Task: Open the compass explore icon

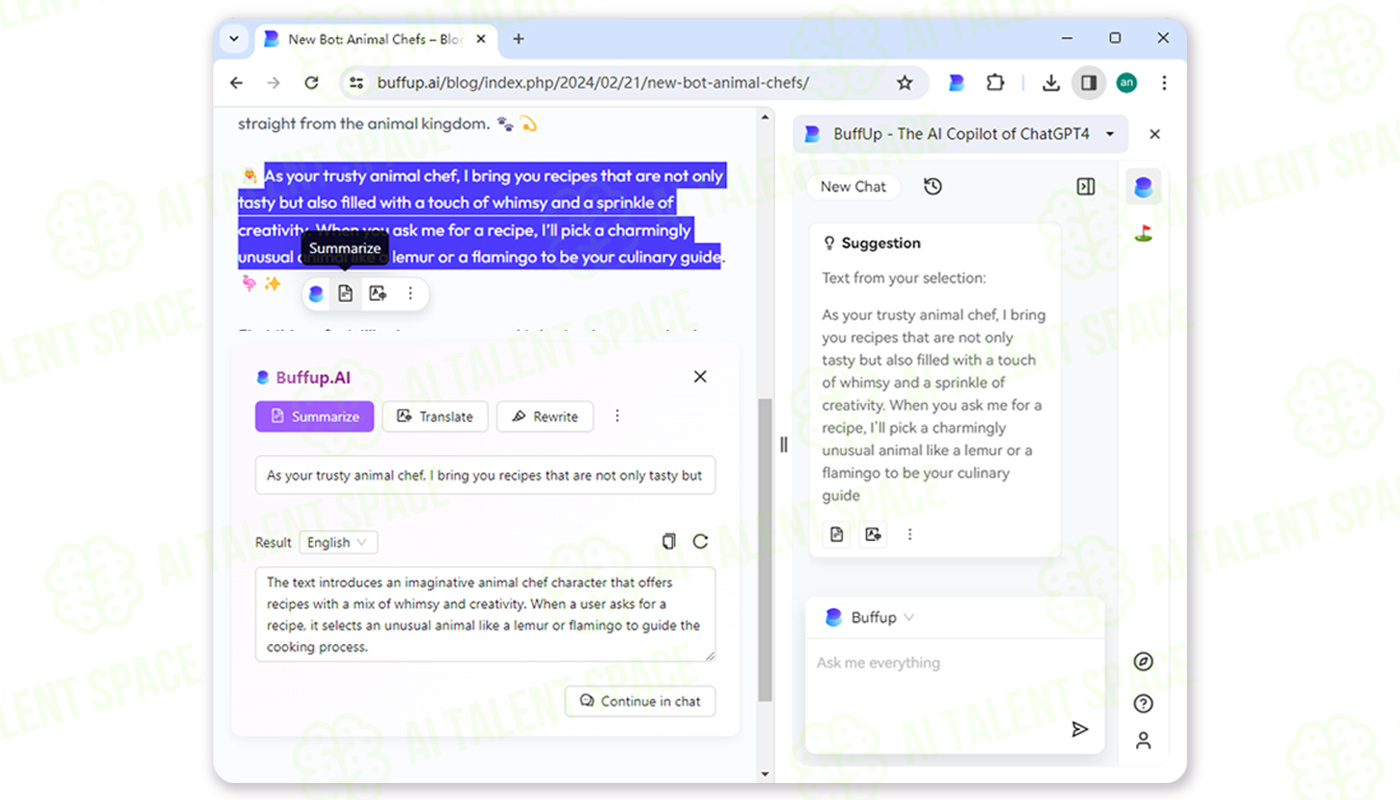Action: (1144, 662)
